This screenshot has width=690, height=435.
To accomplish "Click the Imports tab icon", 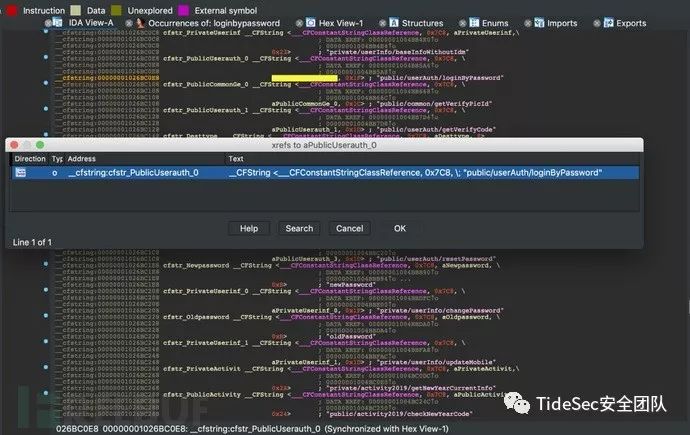I will coord(539,22).
